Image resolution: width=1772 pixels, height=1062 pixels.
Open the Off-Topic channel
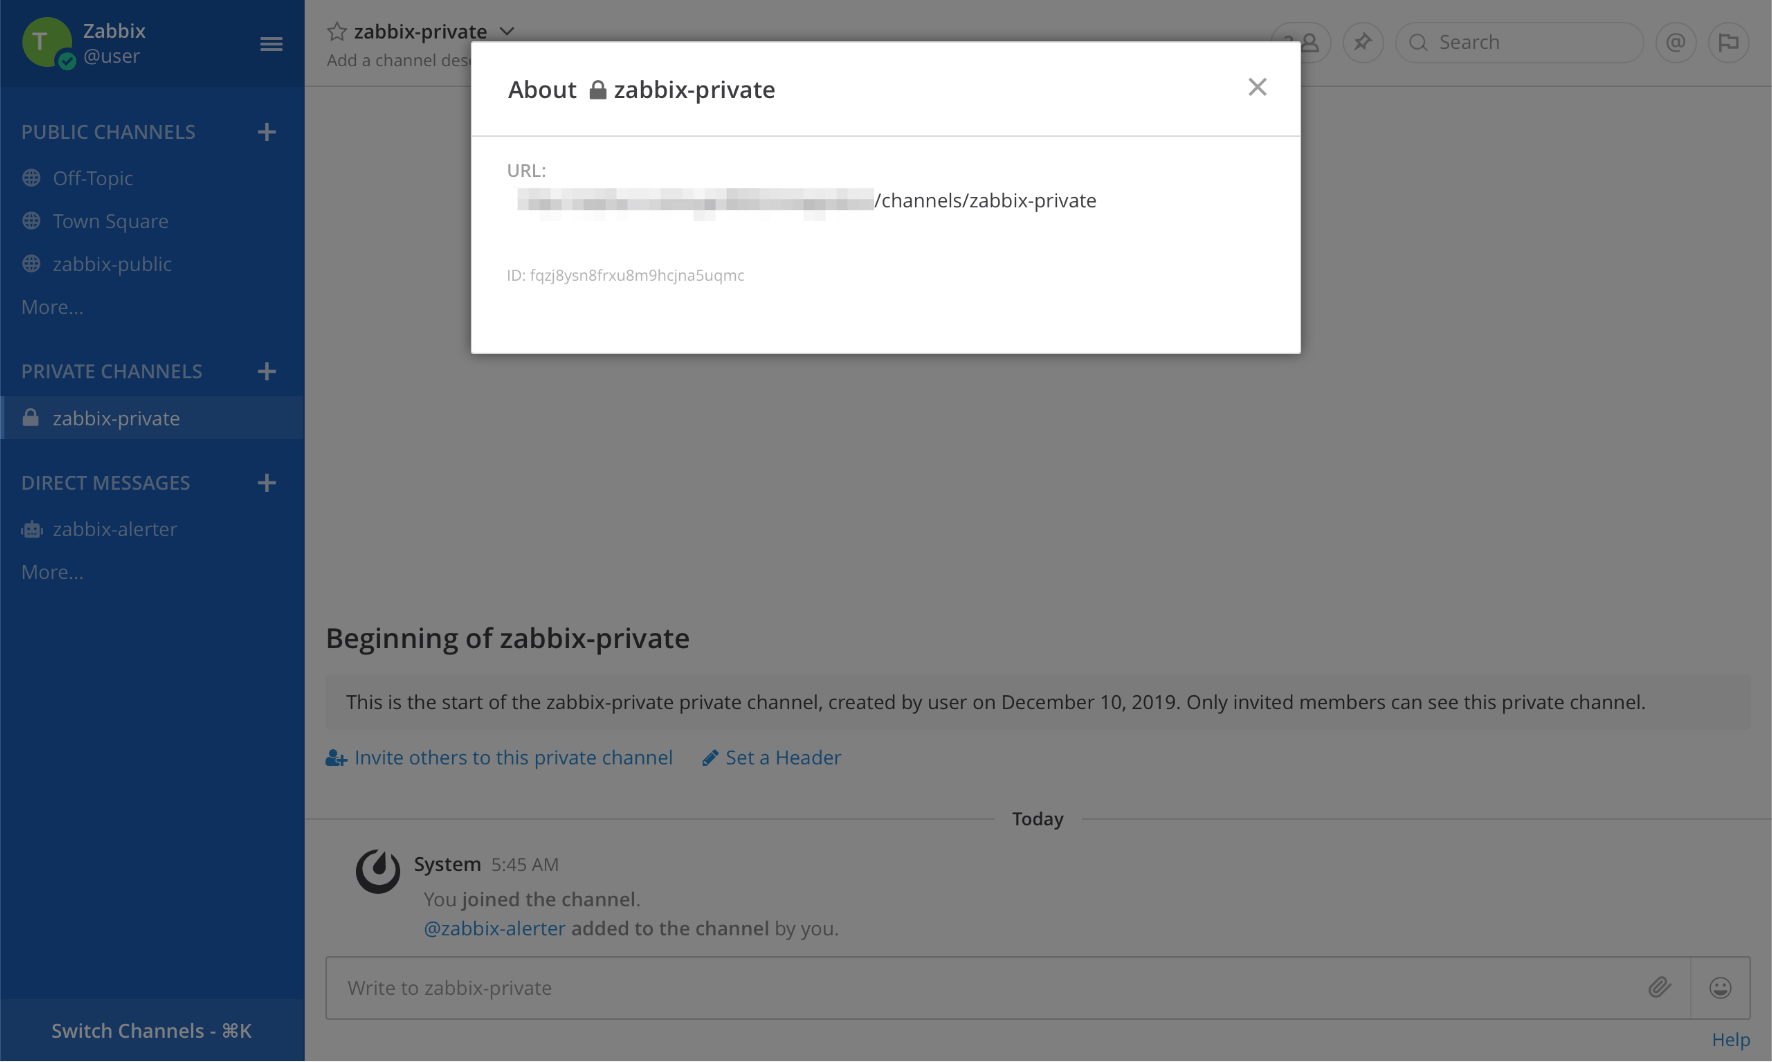(x=93, y=178)
